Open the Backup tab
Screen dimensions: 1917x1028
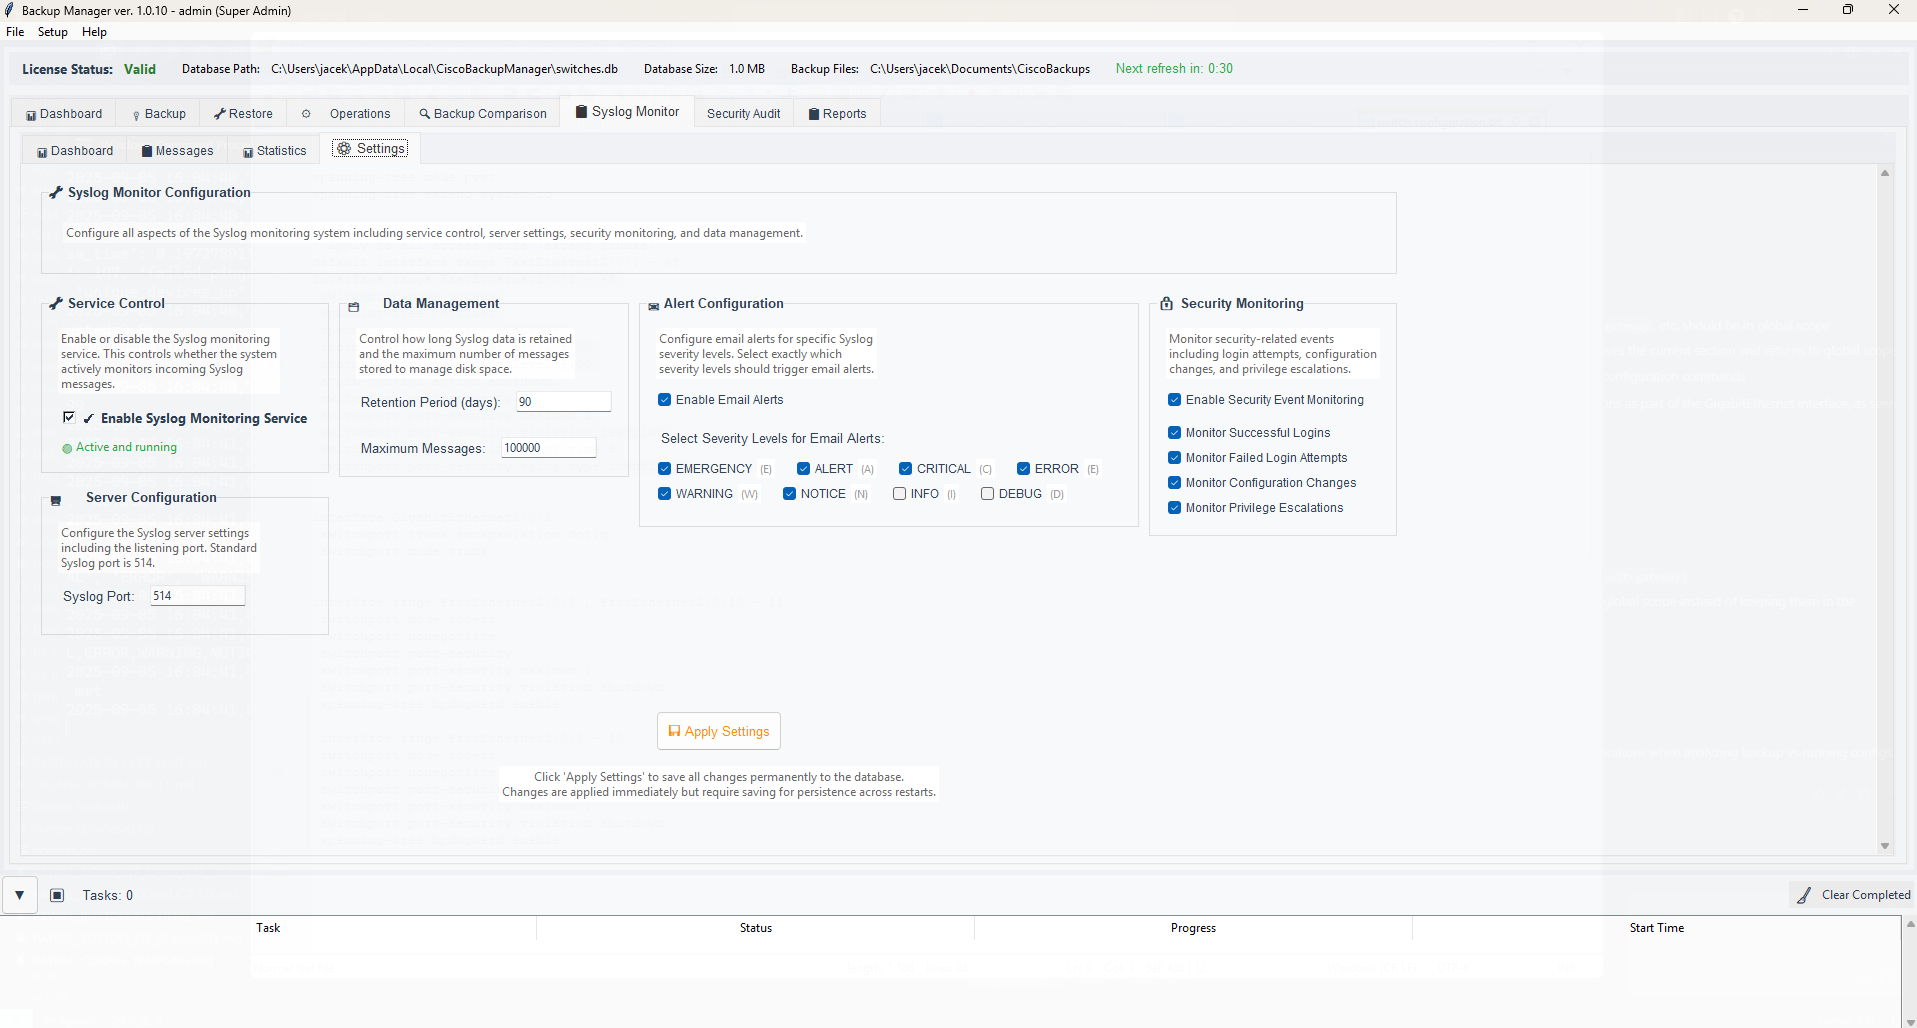point(158,114)
